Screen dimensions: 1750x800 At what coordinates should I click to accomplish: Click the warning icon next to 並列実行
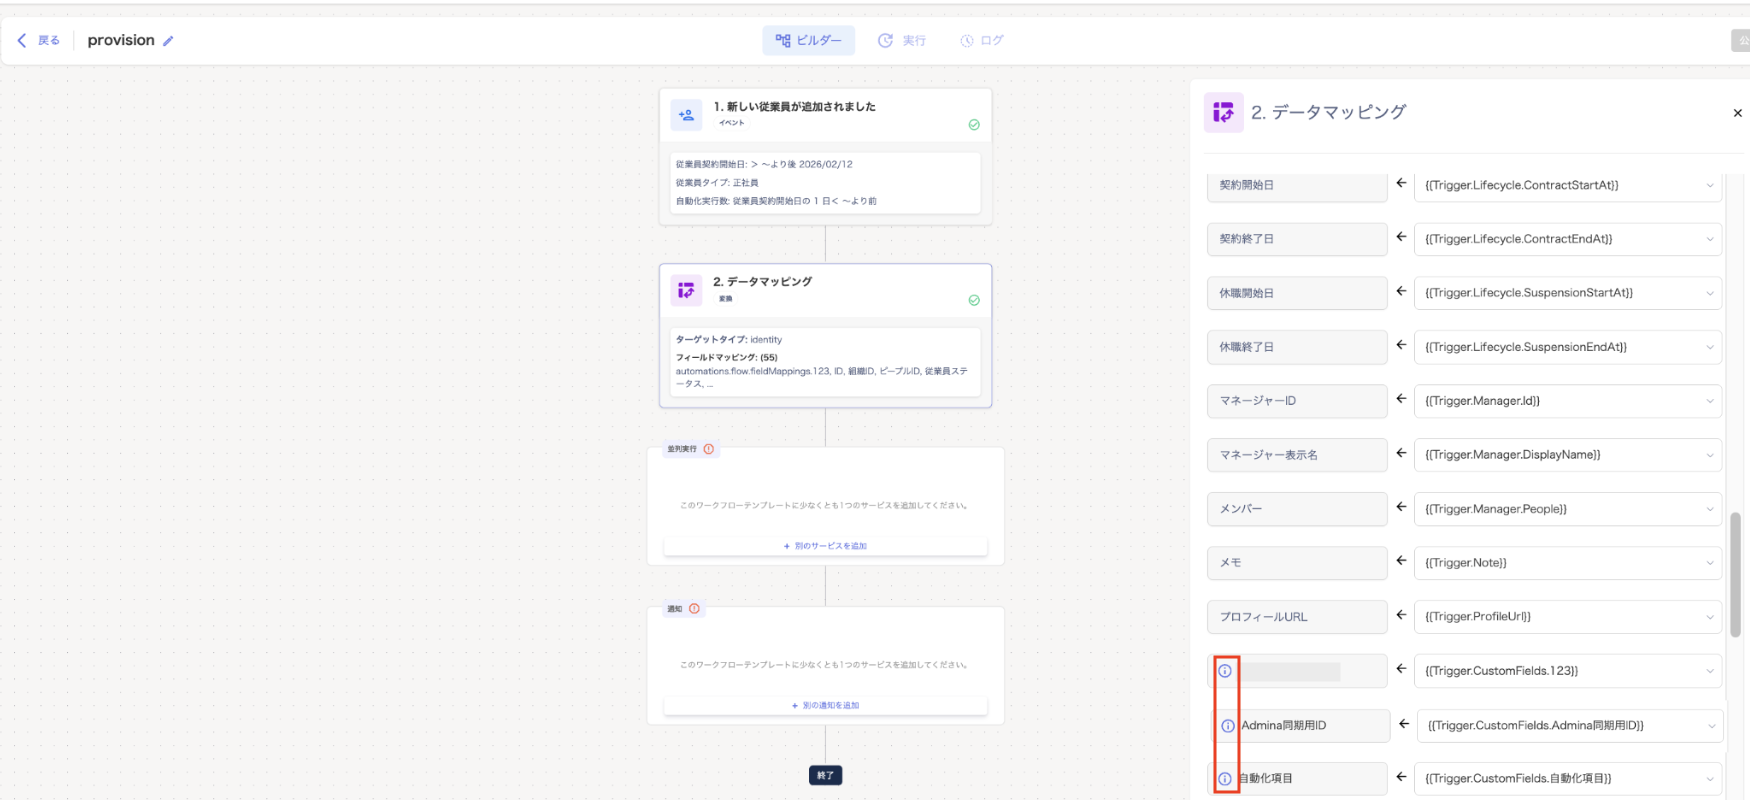(709, 449)
